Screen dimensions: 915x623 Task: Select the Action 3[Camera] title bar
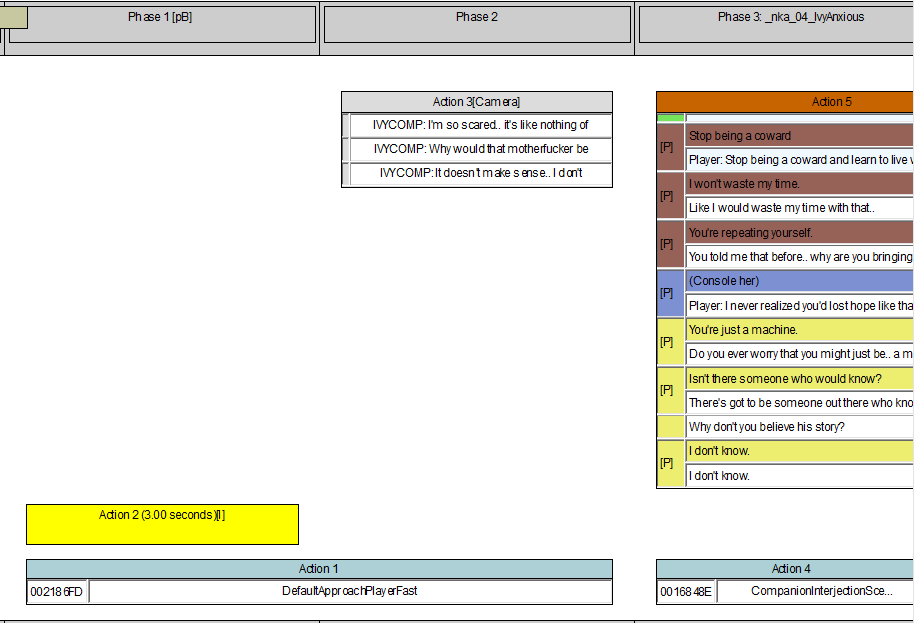pos(477,102)
